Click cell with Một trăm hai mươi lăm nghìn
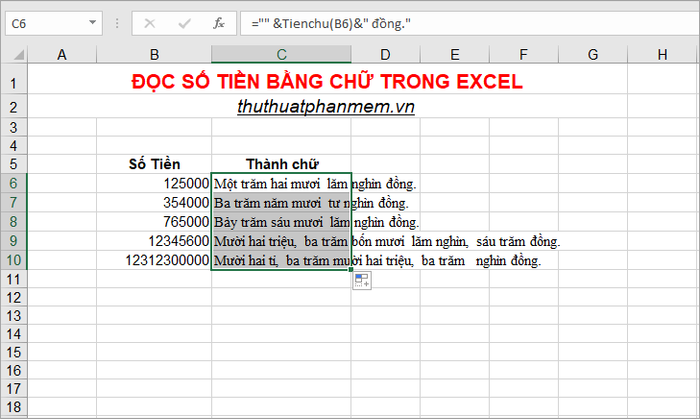This screenshot has width=700, height=419. click(281, 183)
